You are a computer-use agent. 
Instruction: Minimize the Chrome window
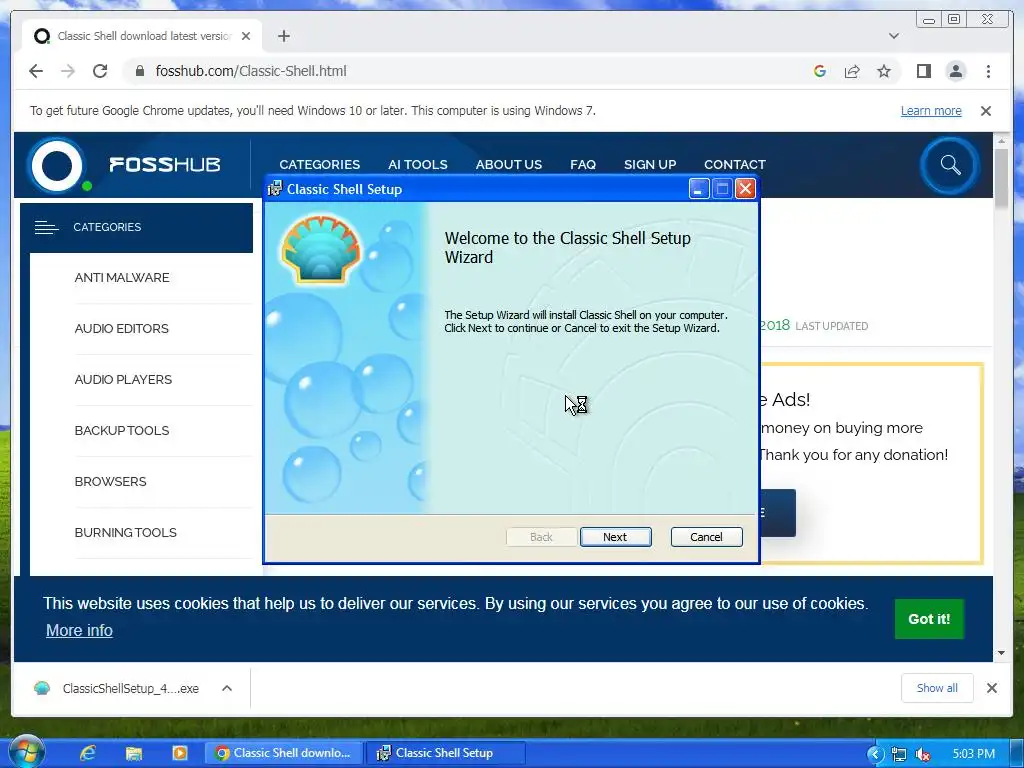929,19
